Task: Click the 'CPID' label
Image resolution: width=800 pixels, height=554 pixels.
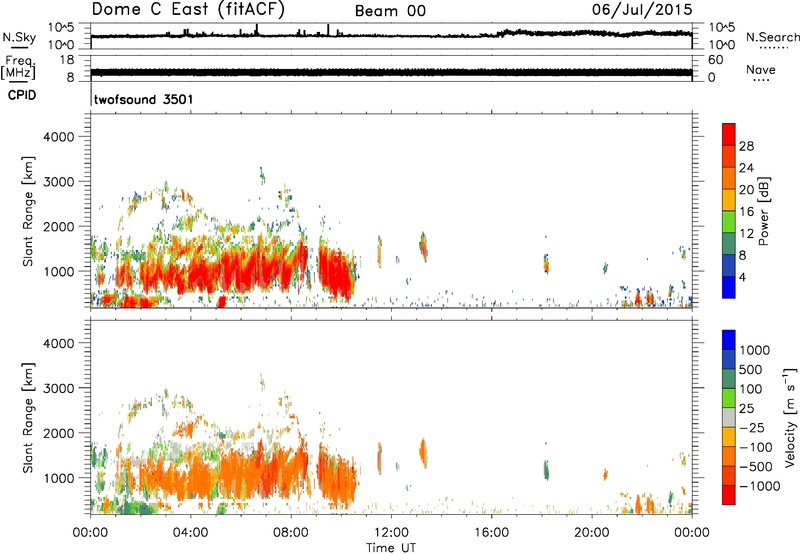Action: 22,95
